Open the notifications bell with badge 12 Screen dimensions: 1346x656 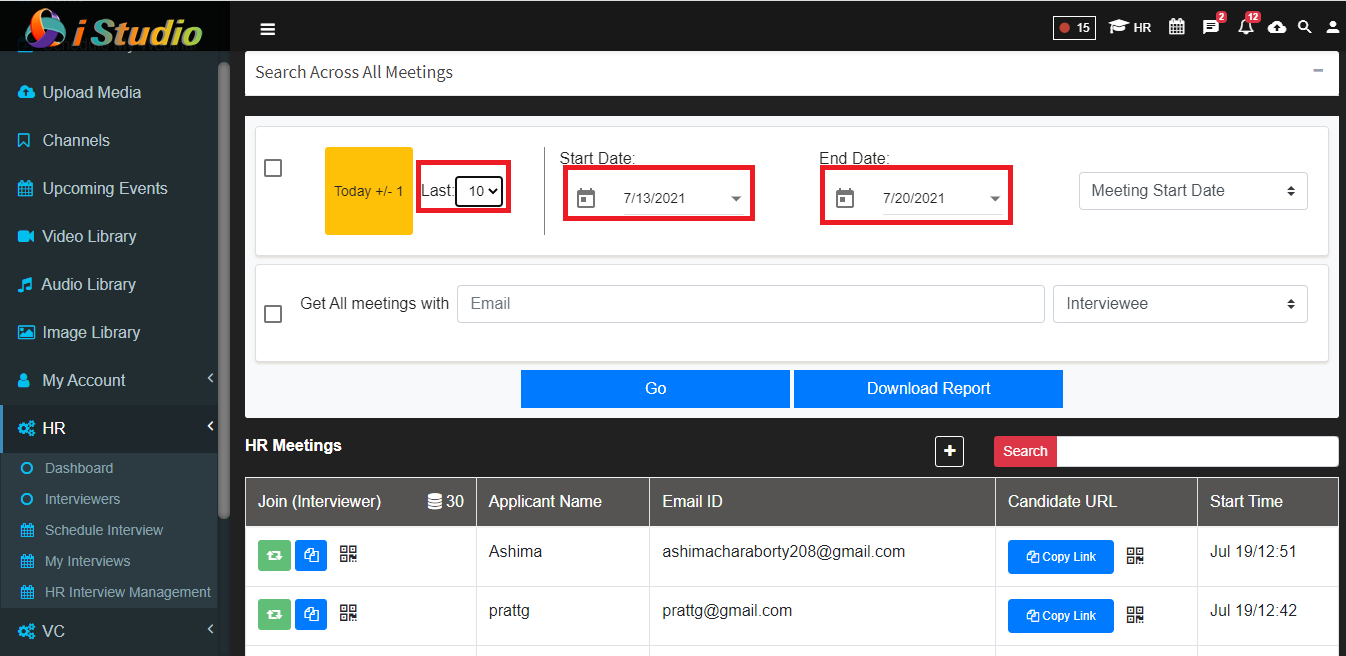(x=1246, y=27)
